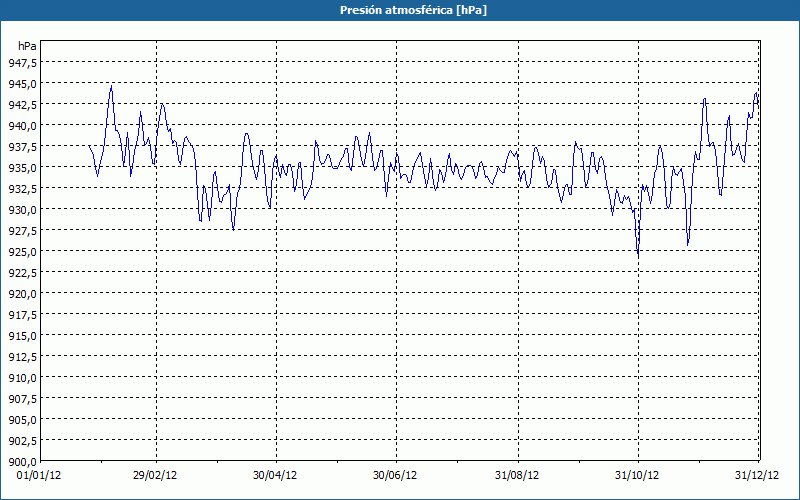The image size is (800, 500).
Task: Click the 942,5 axis value
Action: click(x=22, y=104)
